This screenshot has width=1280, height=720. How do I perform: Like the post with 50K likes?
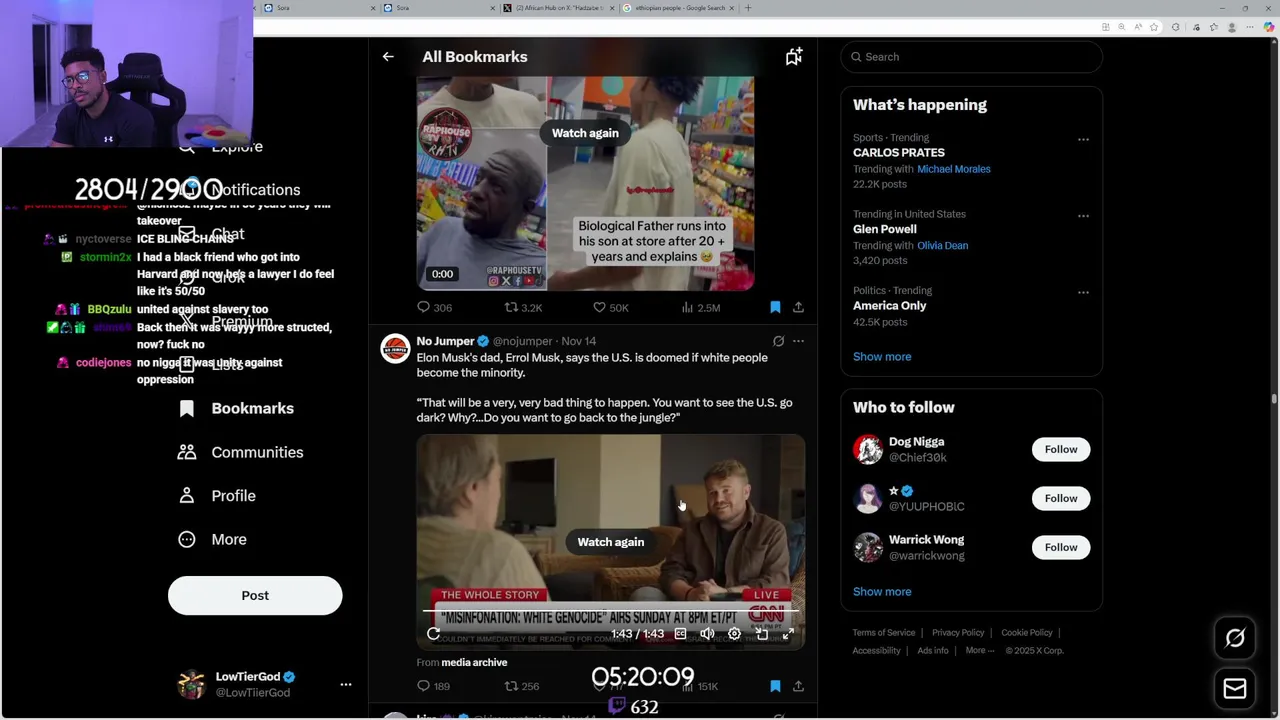599,307
